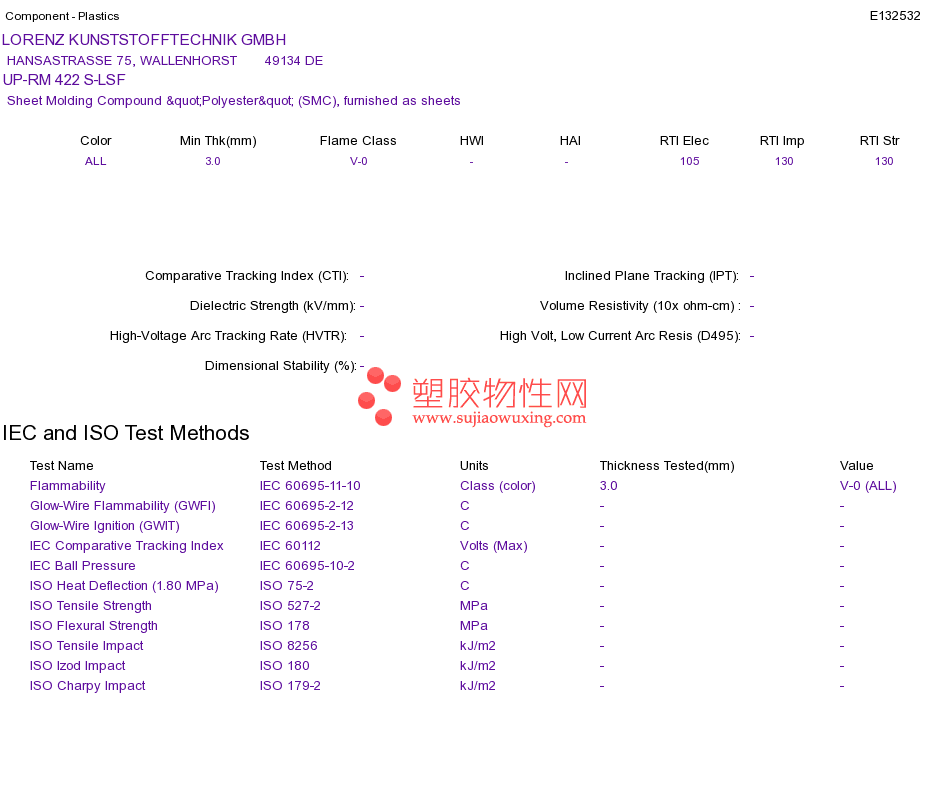Screen dimensions: 950x800
Task: Click the Test Method column header
Action: (x=296, y=465)
